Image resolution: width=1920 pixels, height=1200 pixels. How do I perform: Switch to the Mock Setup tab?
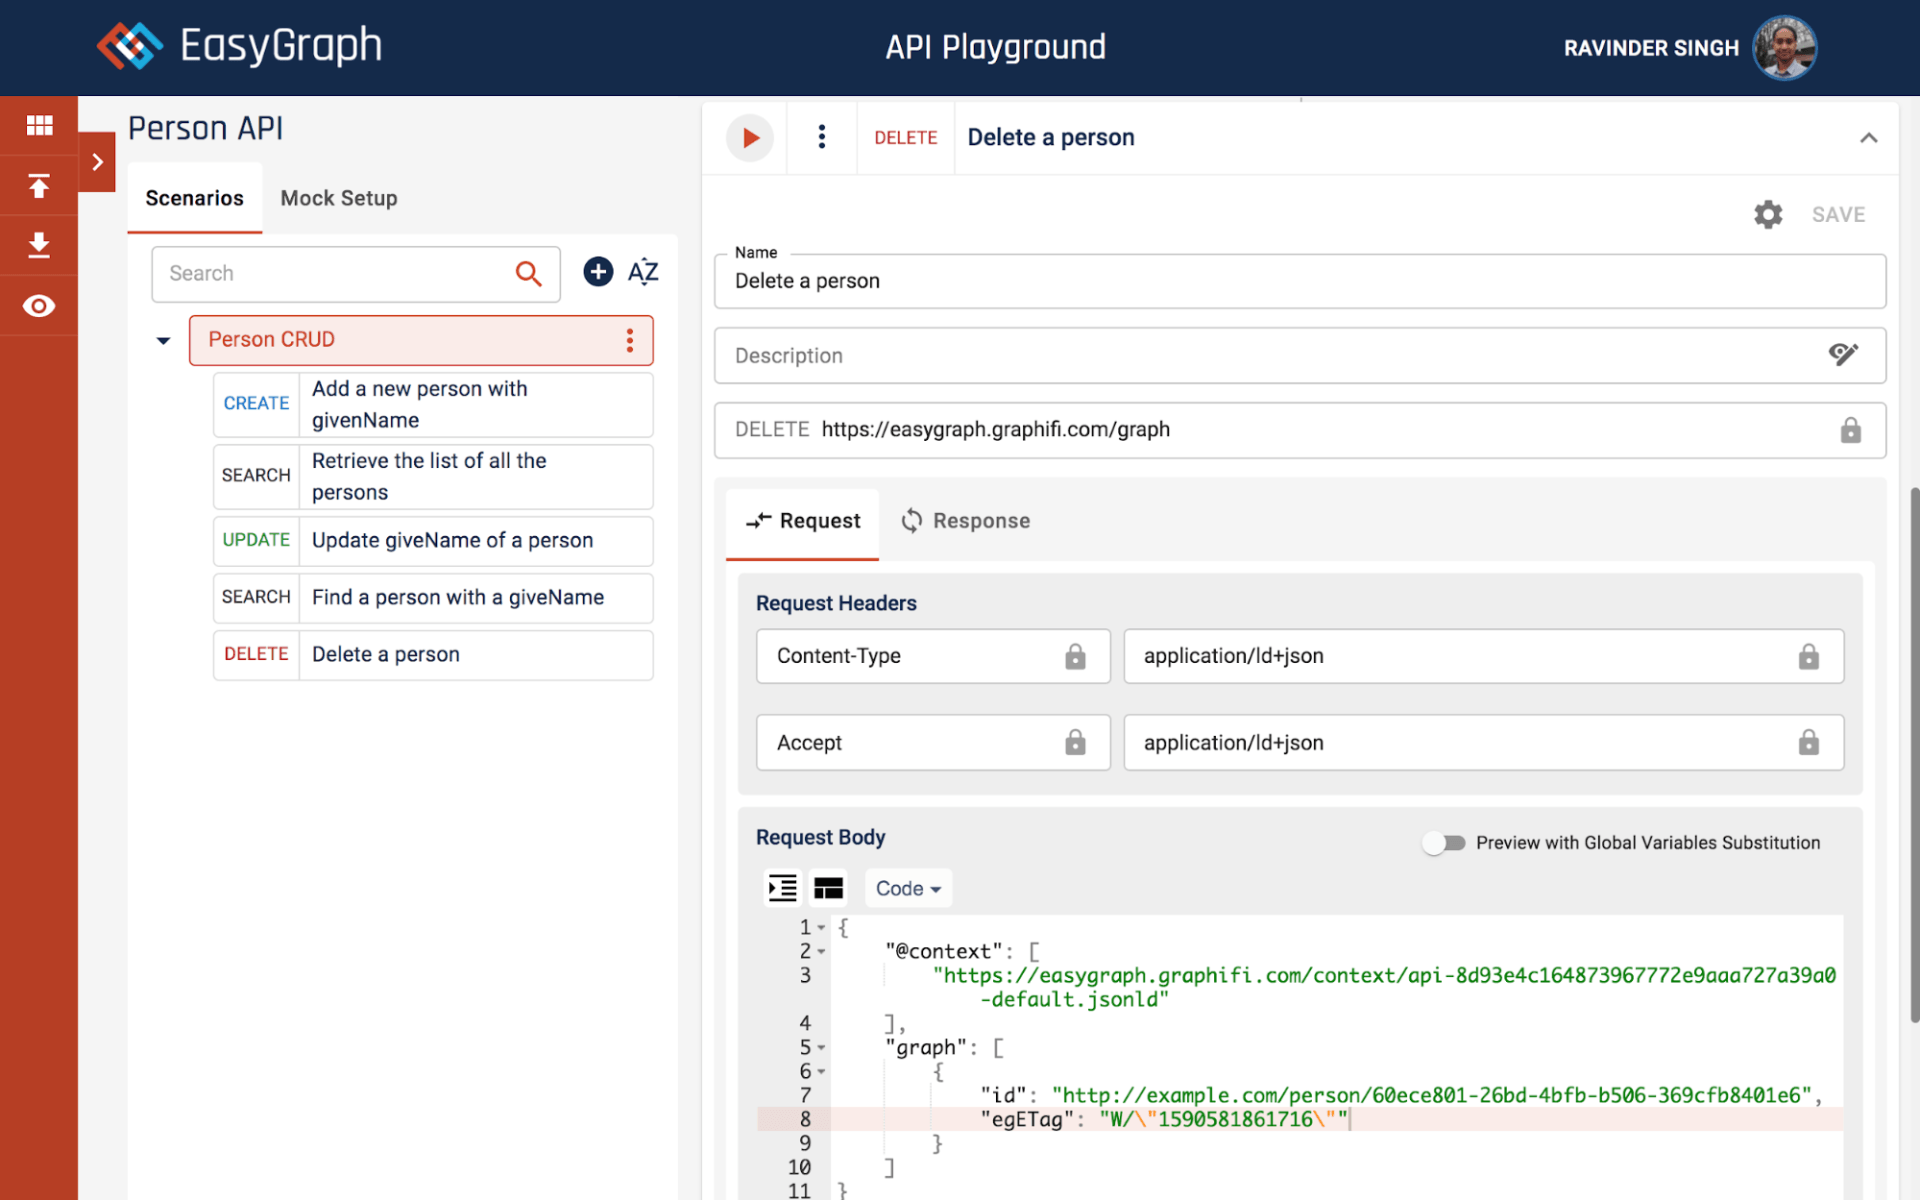coord(339,198)
